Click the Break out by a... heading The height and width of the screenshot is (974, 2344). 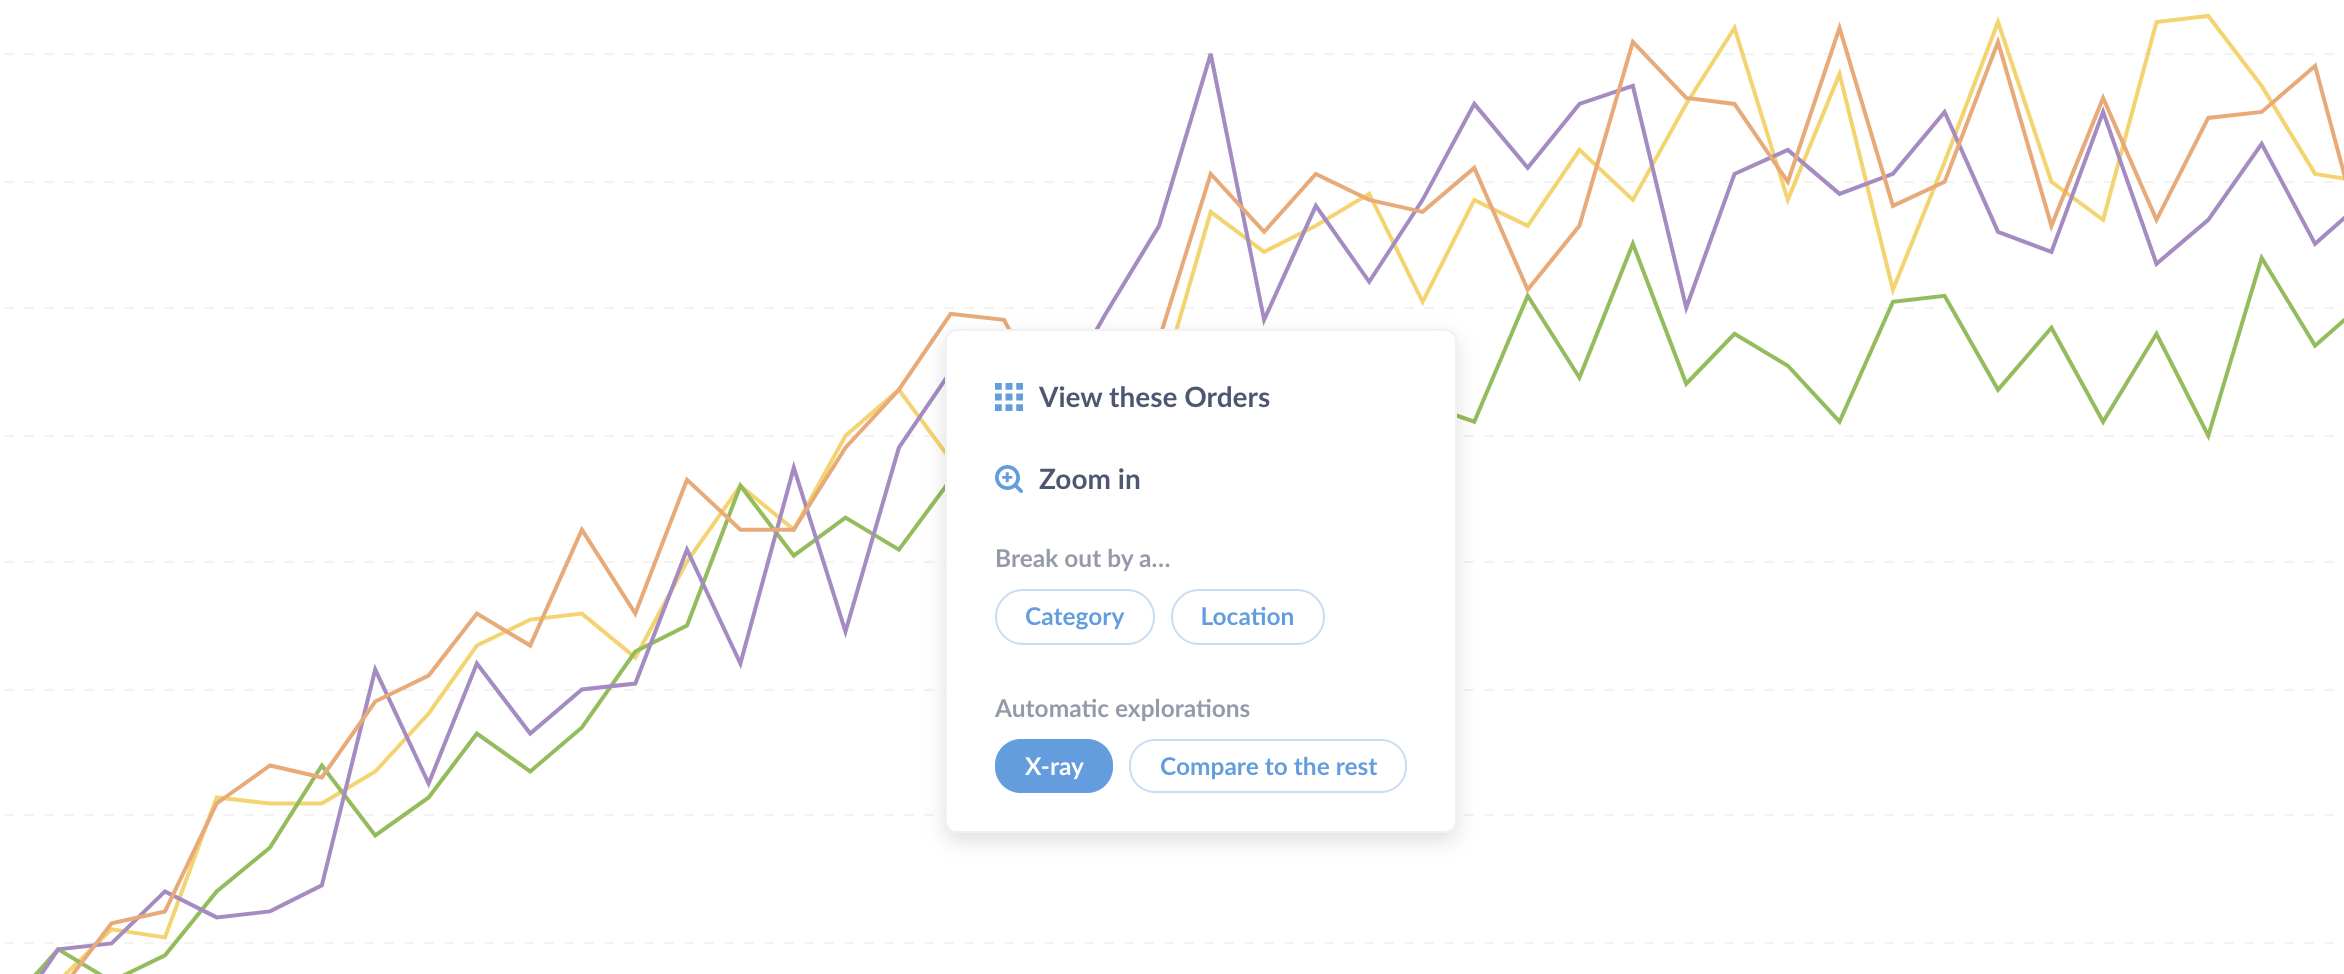1082,558
